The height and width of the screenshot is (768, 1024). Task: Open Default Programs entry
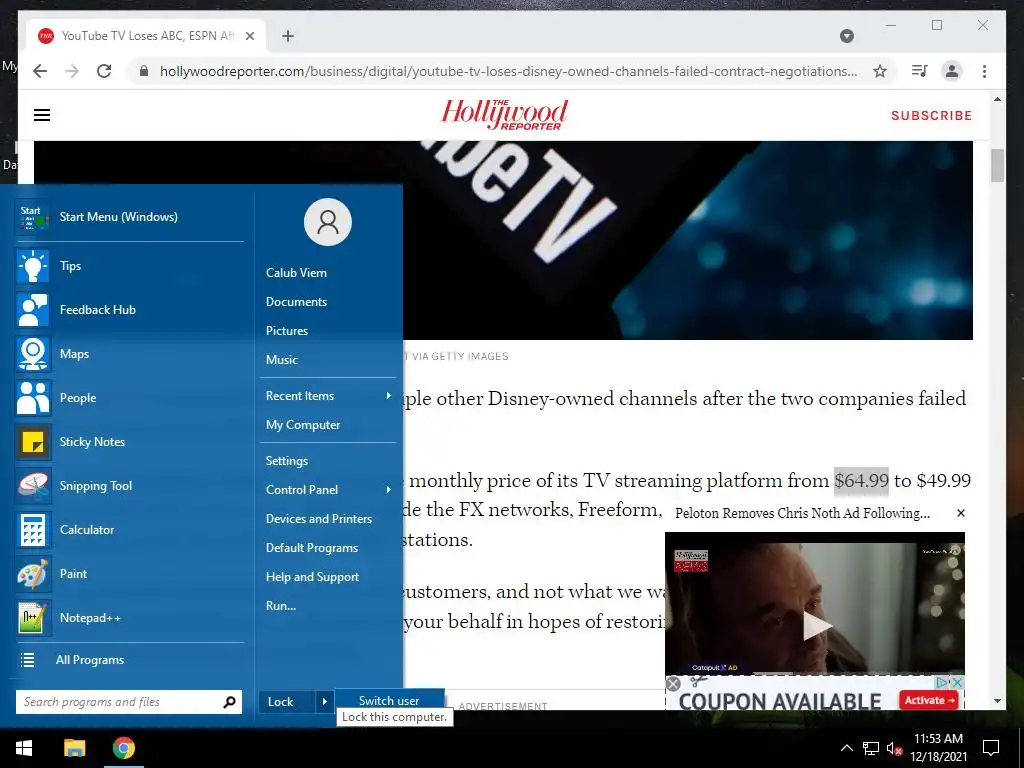pos(312,548)
